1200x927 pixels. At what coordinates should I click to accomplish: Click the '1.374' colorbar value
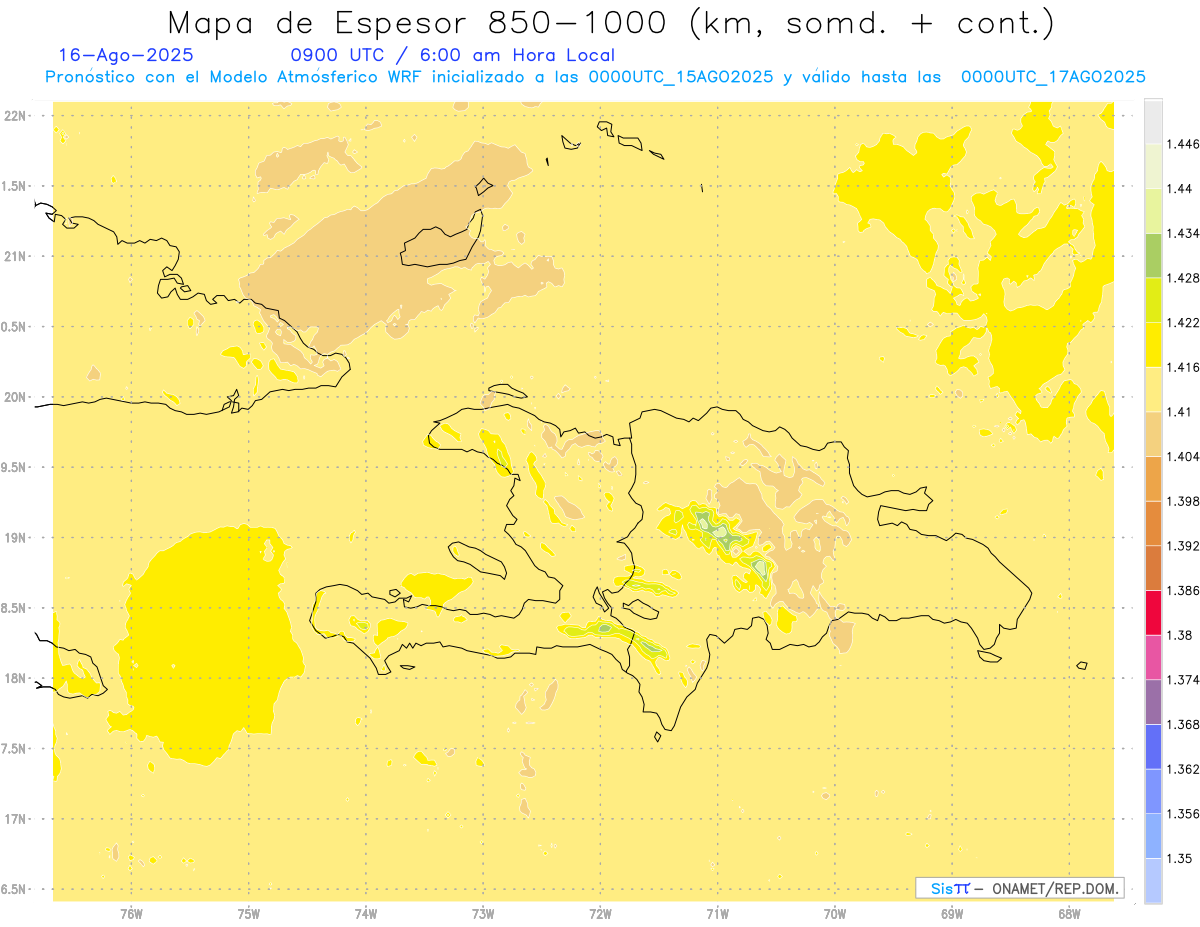pos(1183,680)
